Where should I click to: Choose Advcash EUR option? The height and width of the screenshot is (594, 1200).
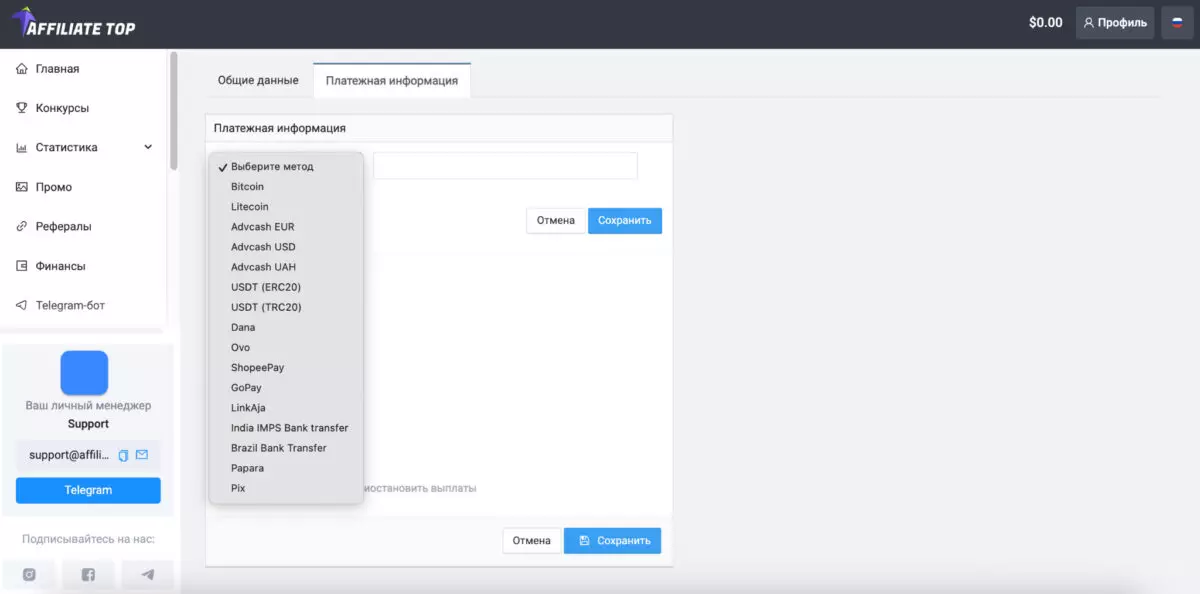coord(285,227)
